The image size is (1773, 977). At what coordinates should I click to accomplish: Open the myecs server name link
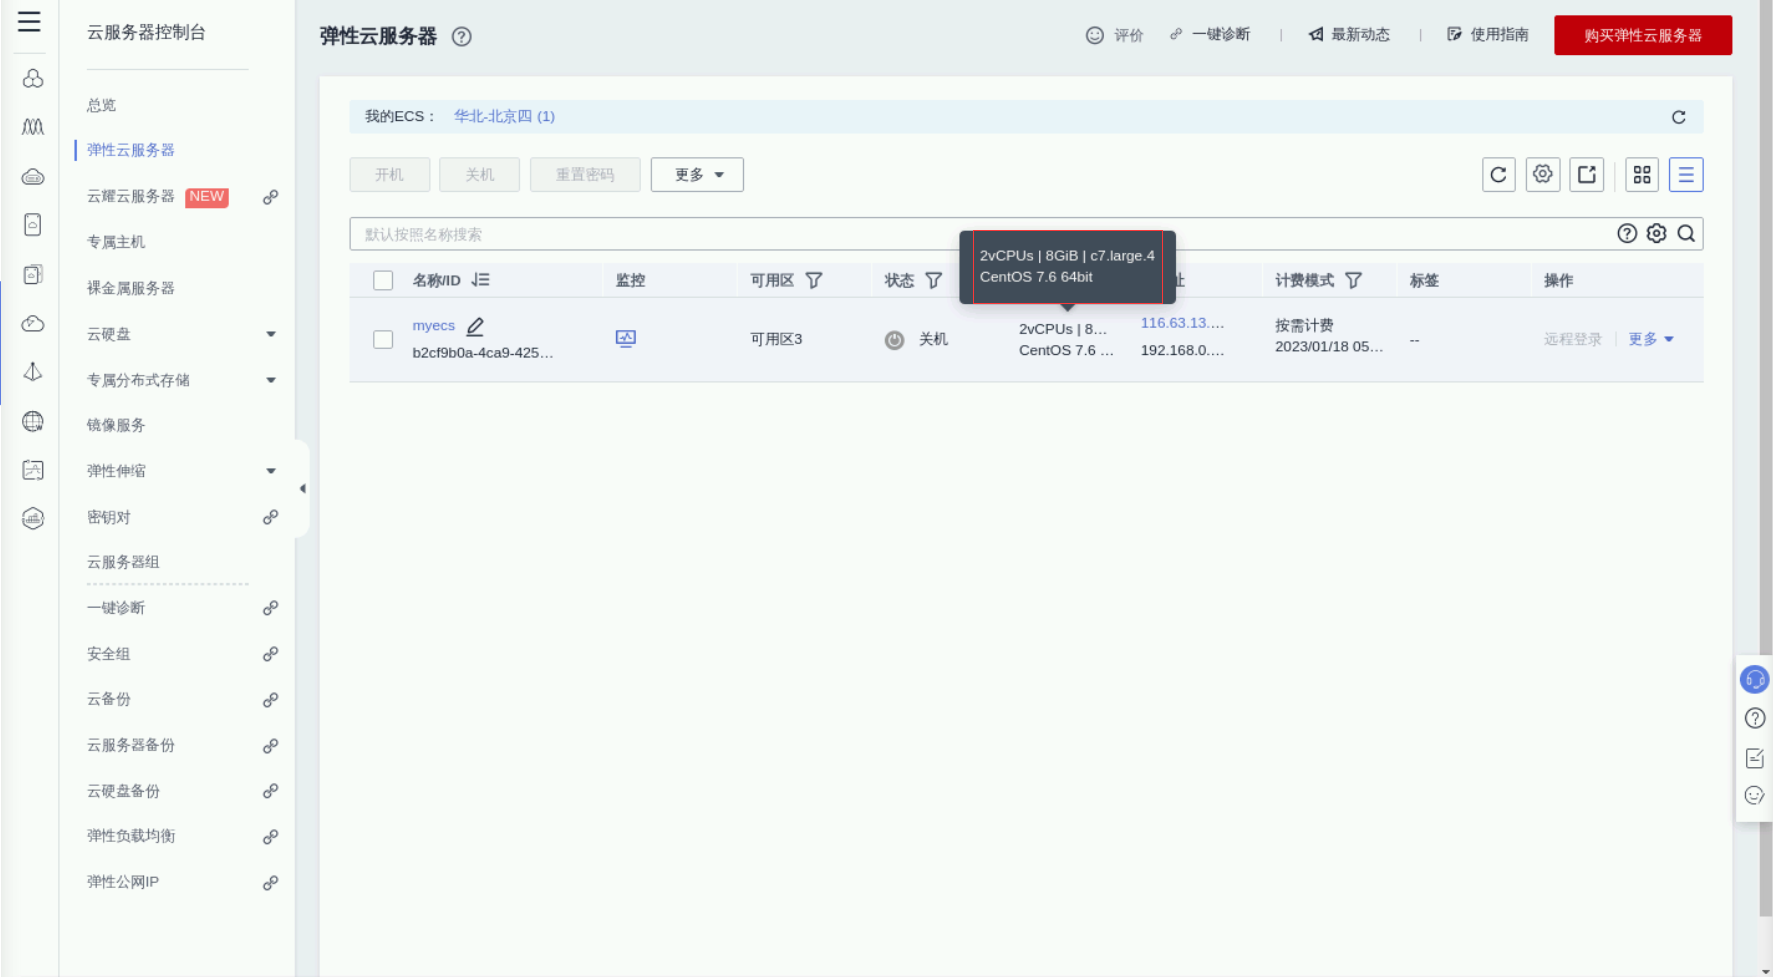tap(434, 326)
